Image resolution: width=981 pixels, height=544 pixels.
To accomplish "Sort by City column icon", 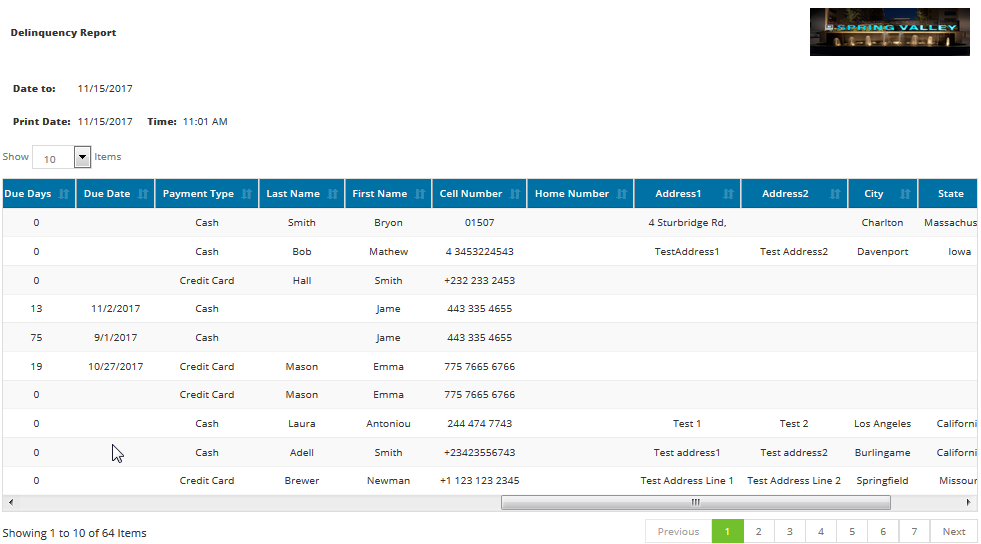I will click(x=905, y=194).
